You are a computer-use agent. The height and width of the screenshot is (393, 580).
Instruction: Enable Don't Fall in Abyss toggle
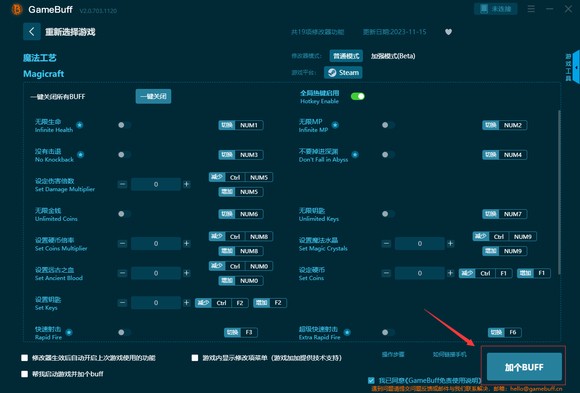click(388, 155)
